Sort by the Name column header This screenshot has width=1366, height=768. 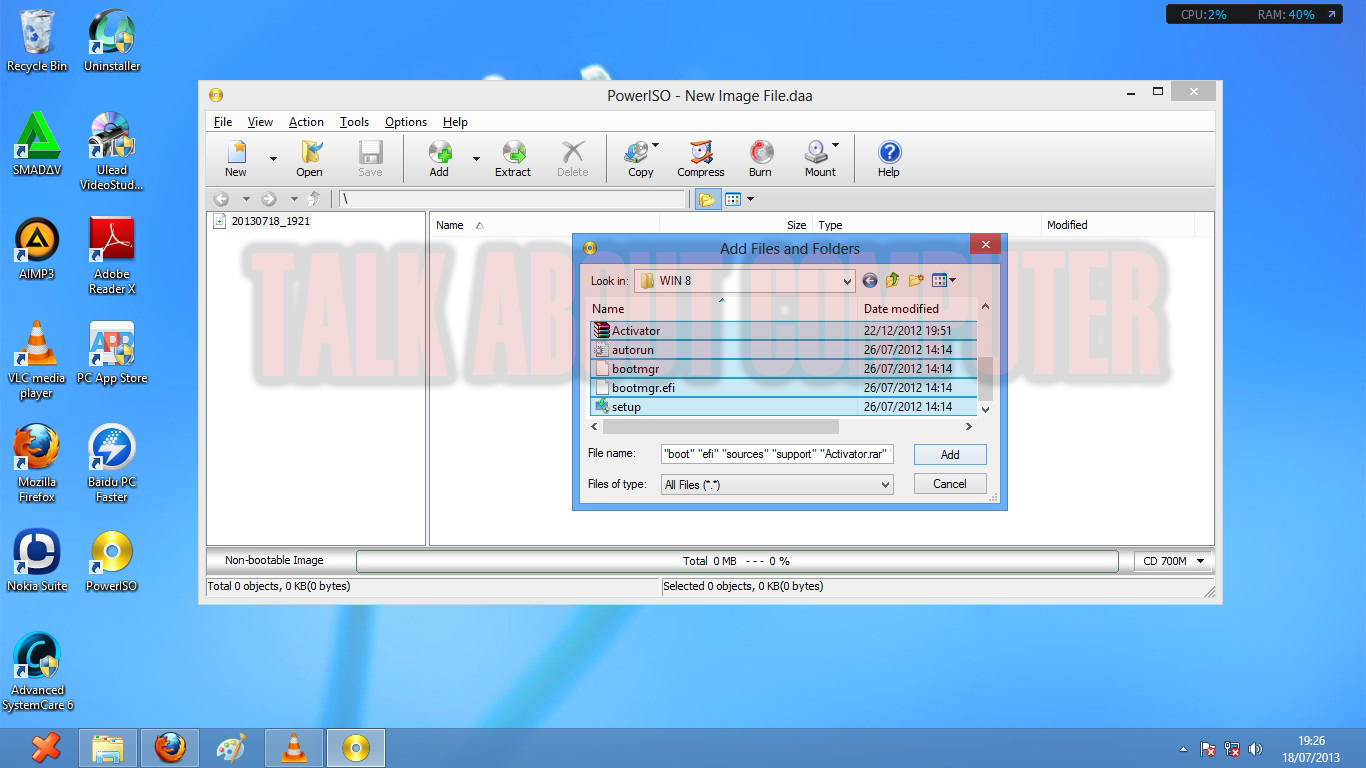pos(450,225)
